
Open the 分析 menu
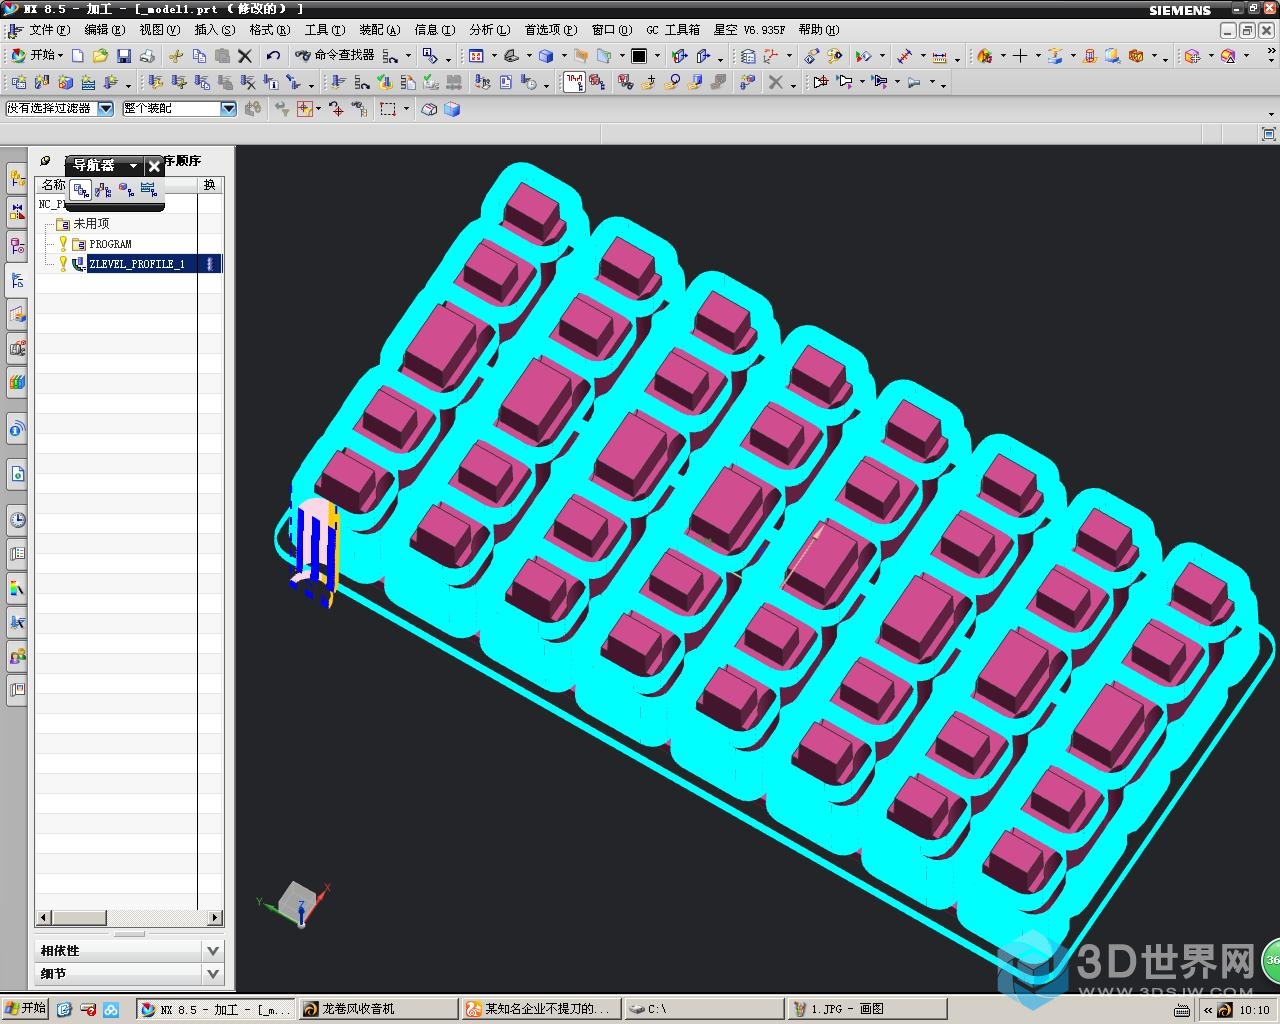[x=490, y=30]
